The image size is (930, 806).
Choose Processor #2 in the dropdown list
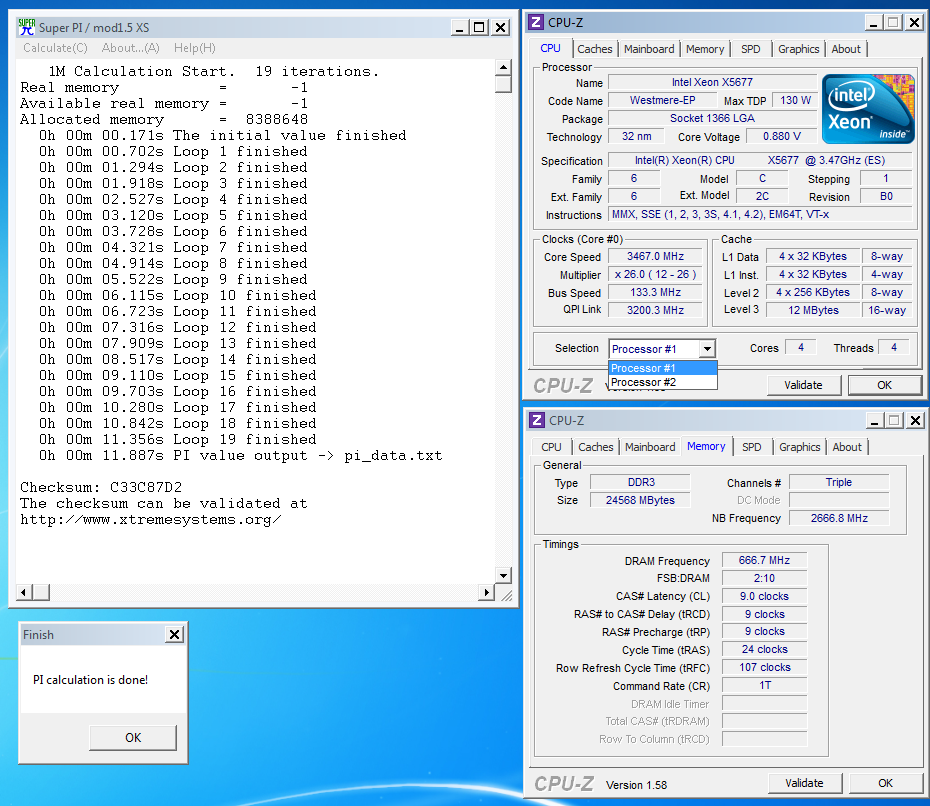[663, 382]
